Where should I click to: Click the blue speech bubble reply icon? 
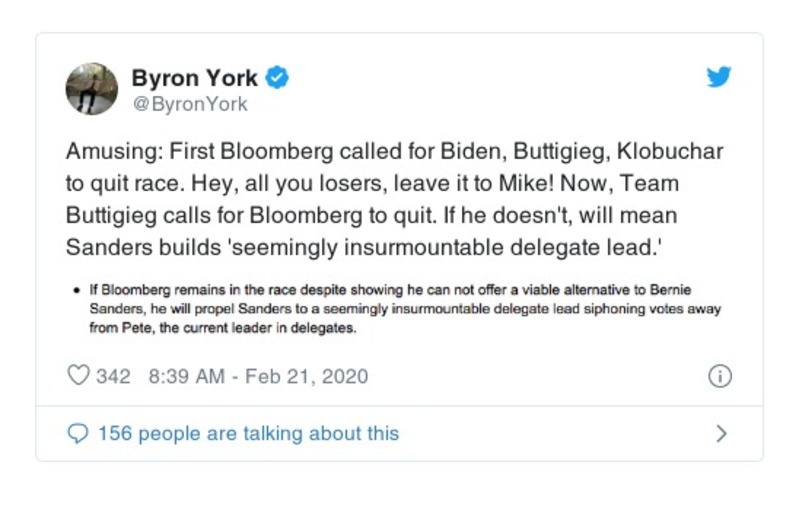[x=77, y=433]
